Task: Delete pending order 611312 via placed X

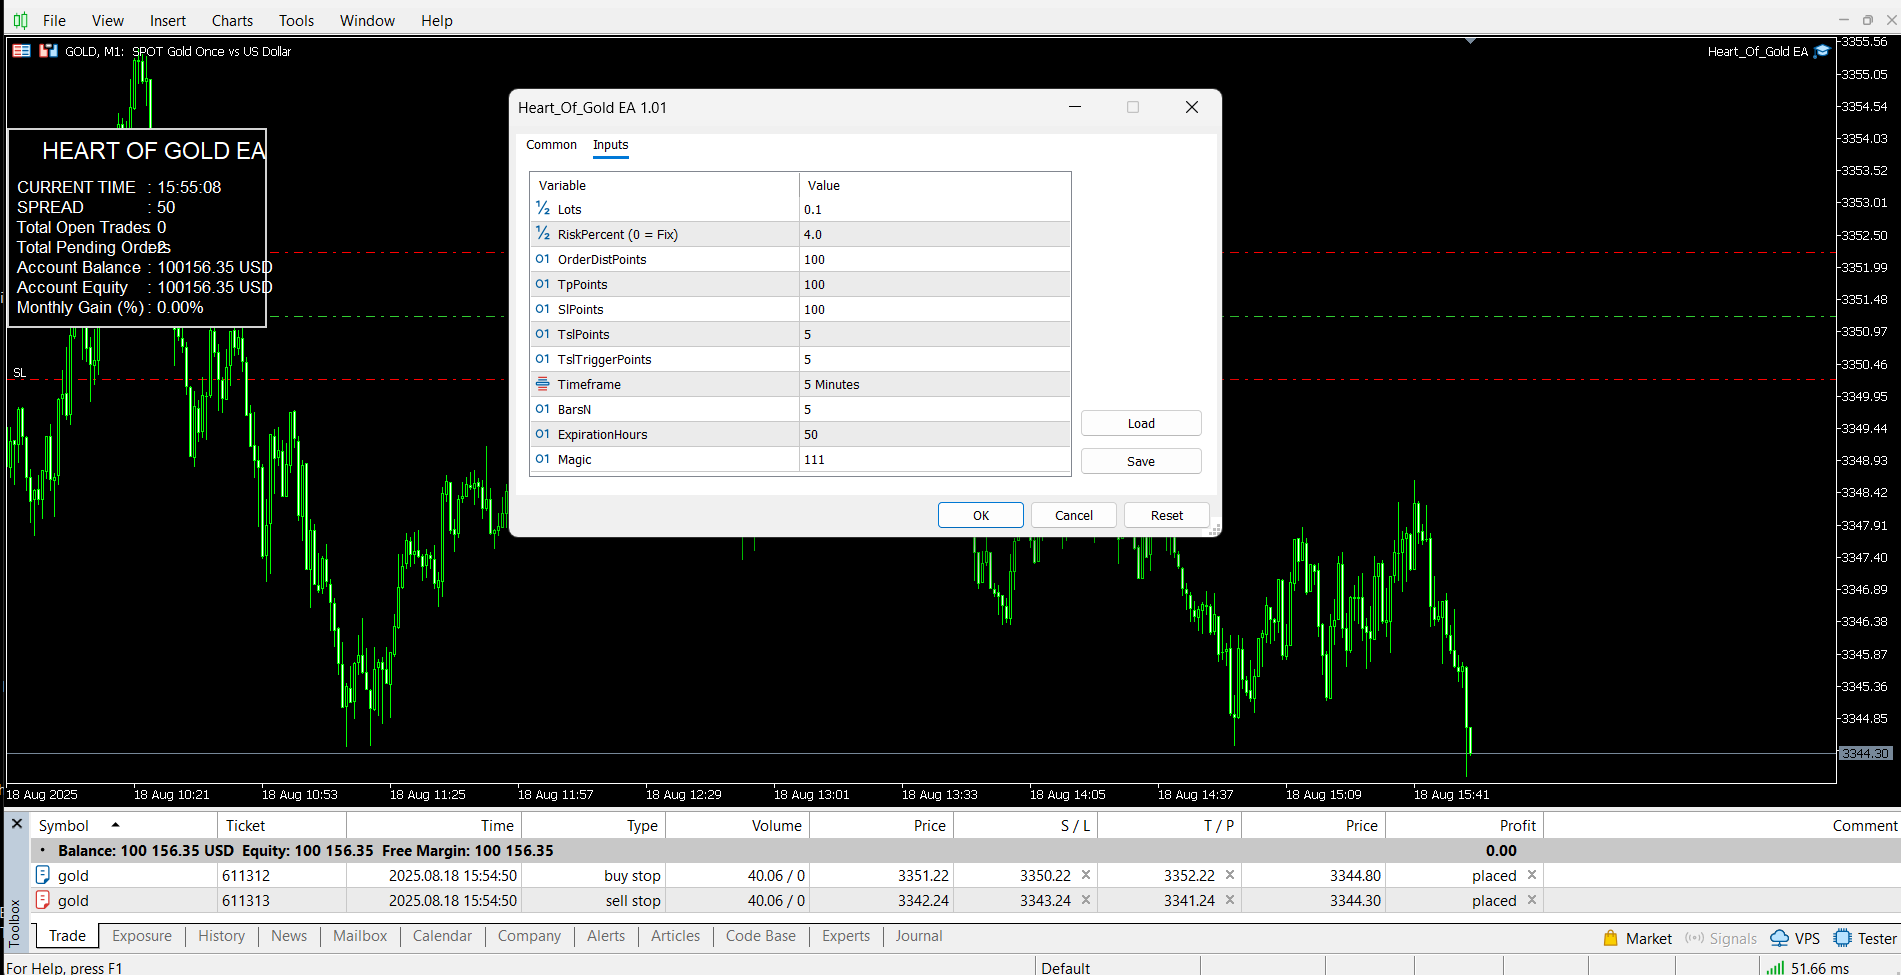Action: [x=1531, y=875]
